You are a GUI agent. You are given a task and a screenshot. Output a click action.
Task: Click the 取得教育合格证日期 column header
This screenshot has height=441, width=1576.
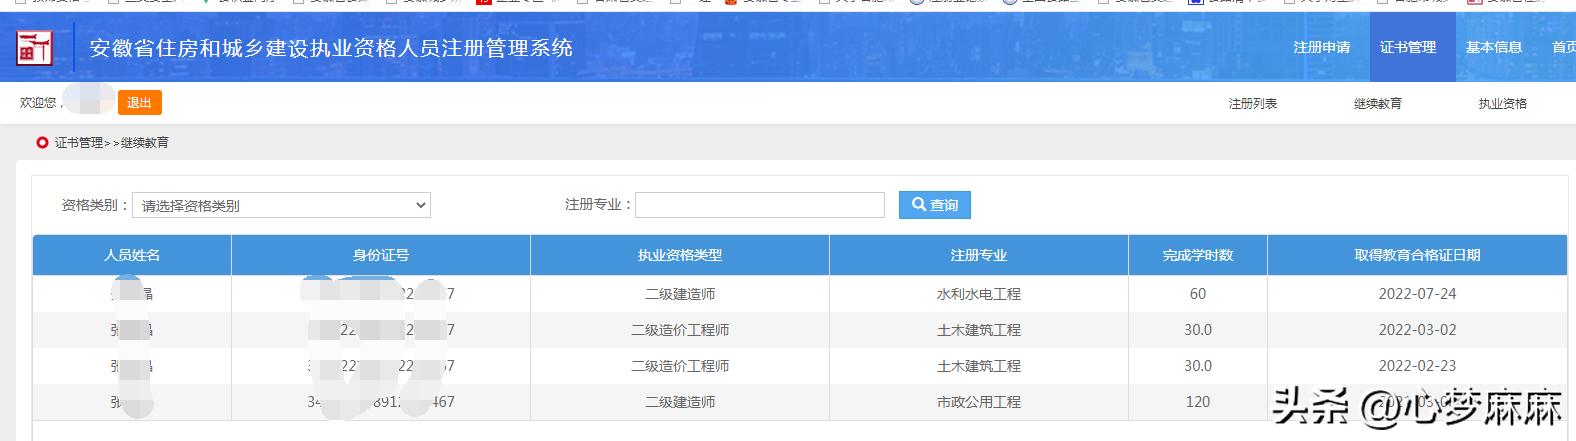click(1417, 255)
